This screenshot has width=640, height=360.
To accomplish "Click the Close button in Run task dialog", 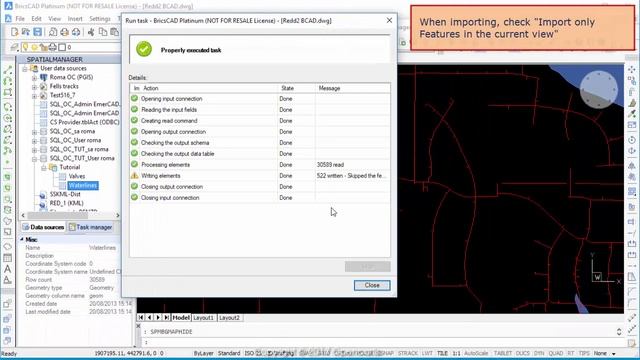I will (372, 285).
